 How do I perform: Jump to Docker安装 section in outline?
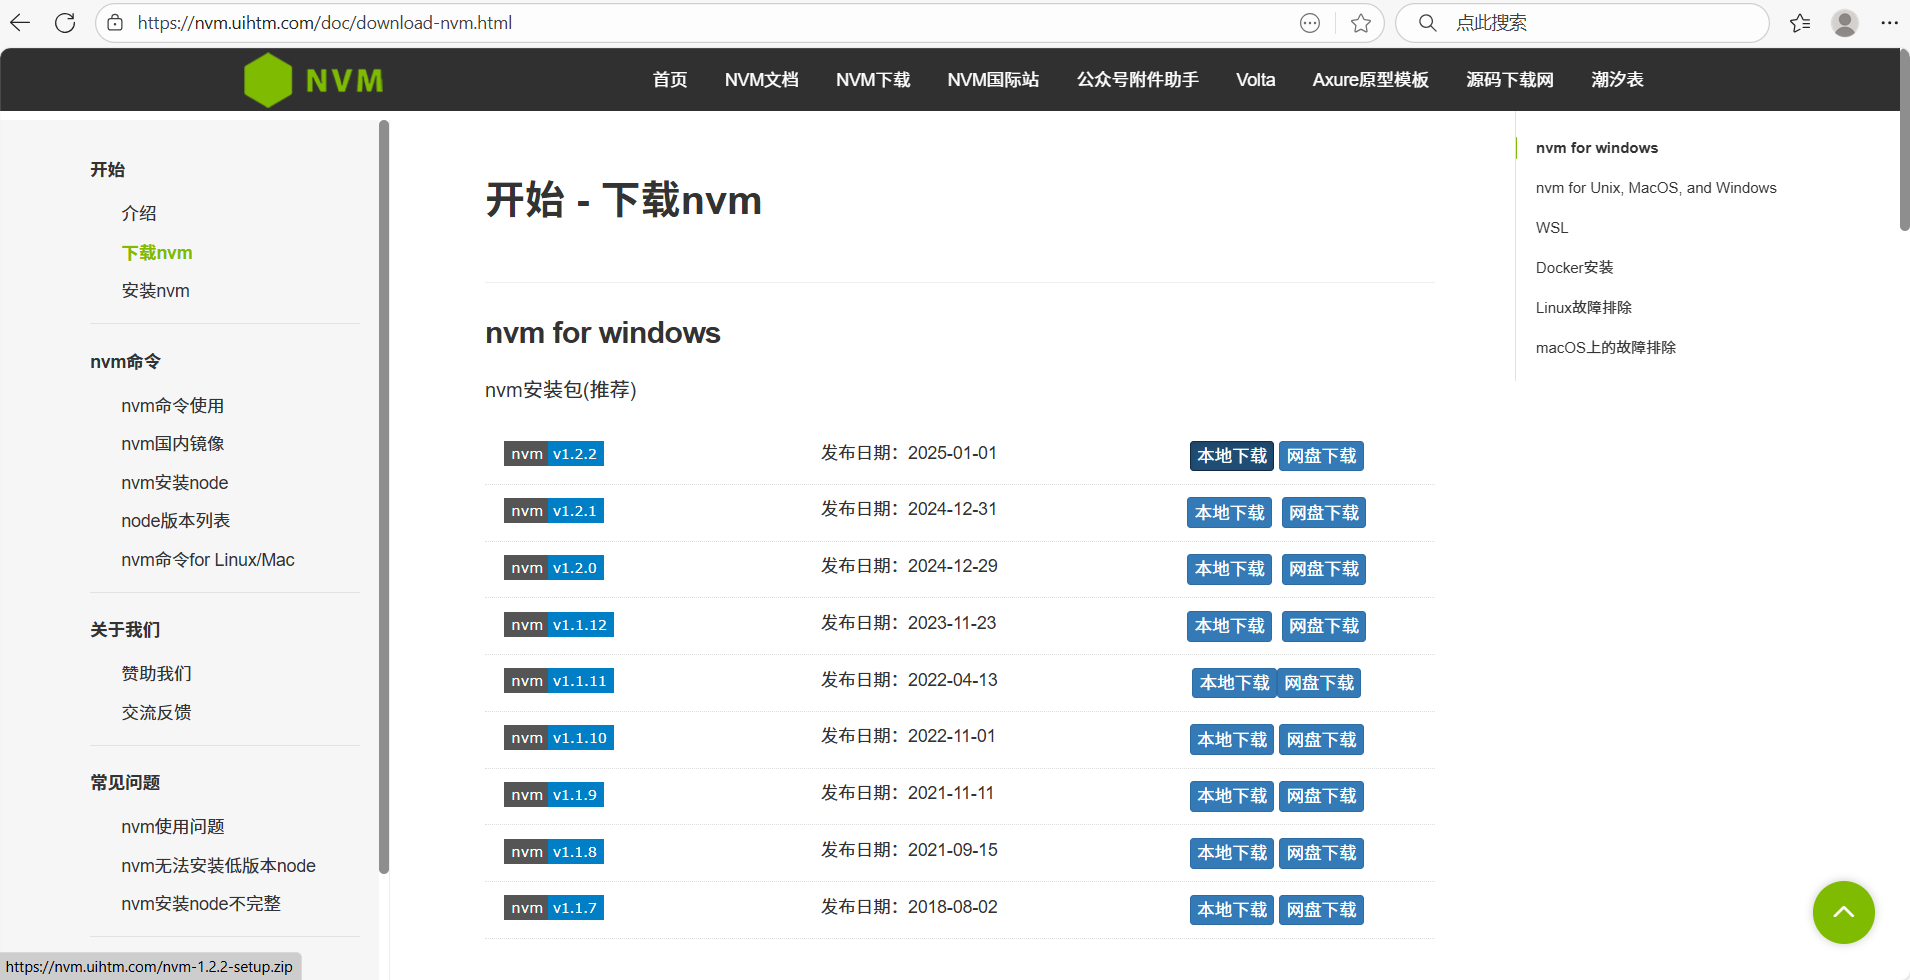tap(1574, 268)
